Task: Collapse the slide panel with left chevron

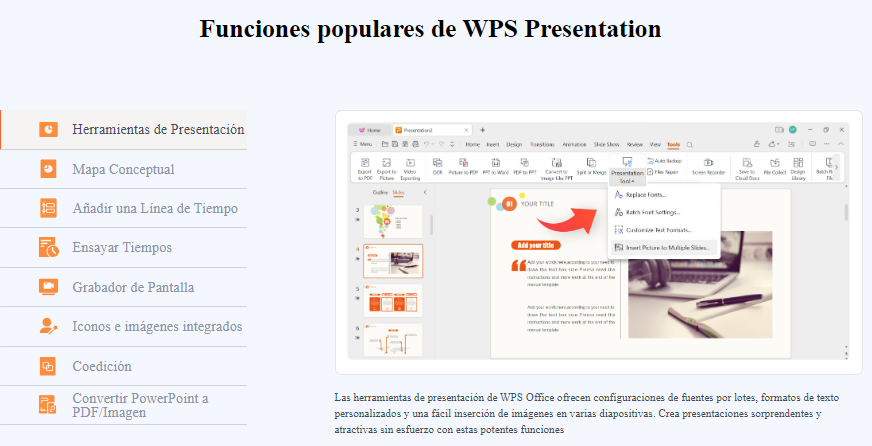Action: click(425, 192)
